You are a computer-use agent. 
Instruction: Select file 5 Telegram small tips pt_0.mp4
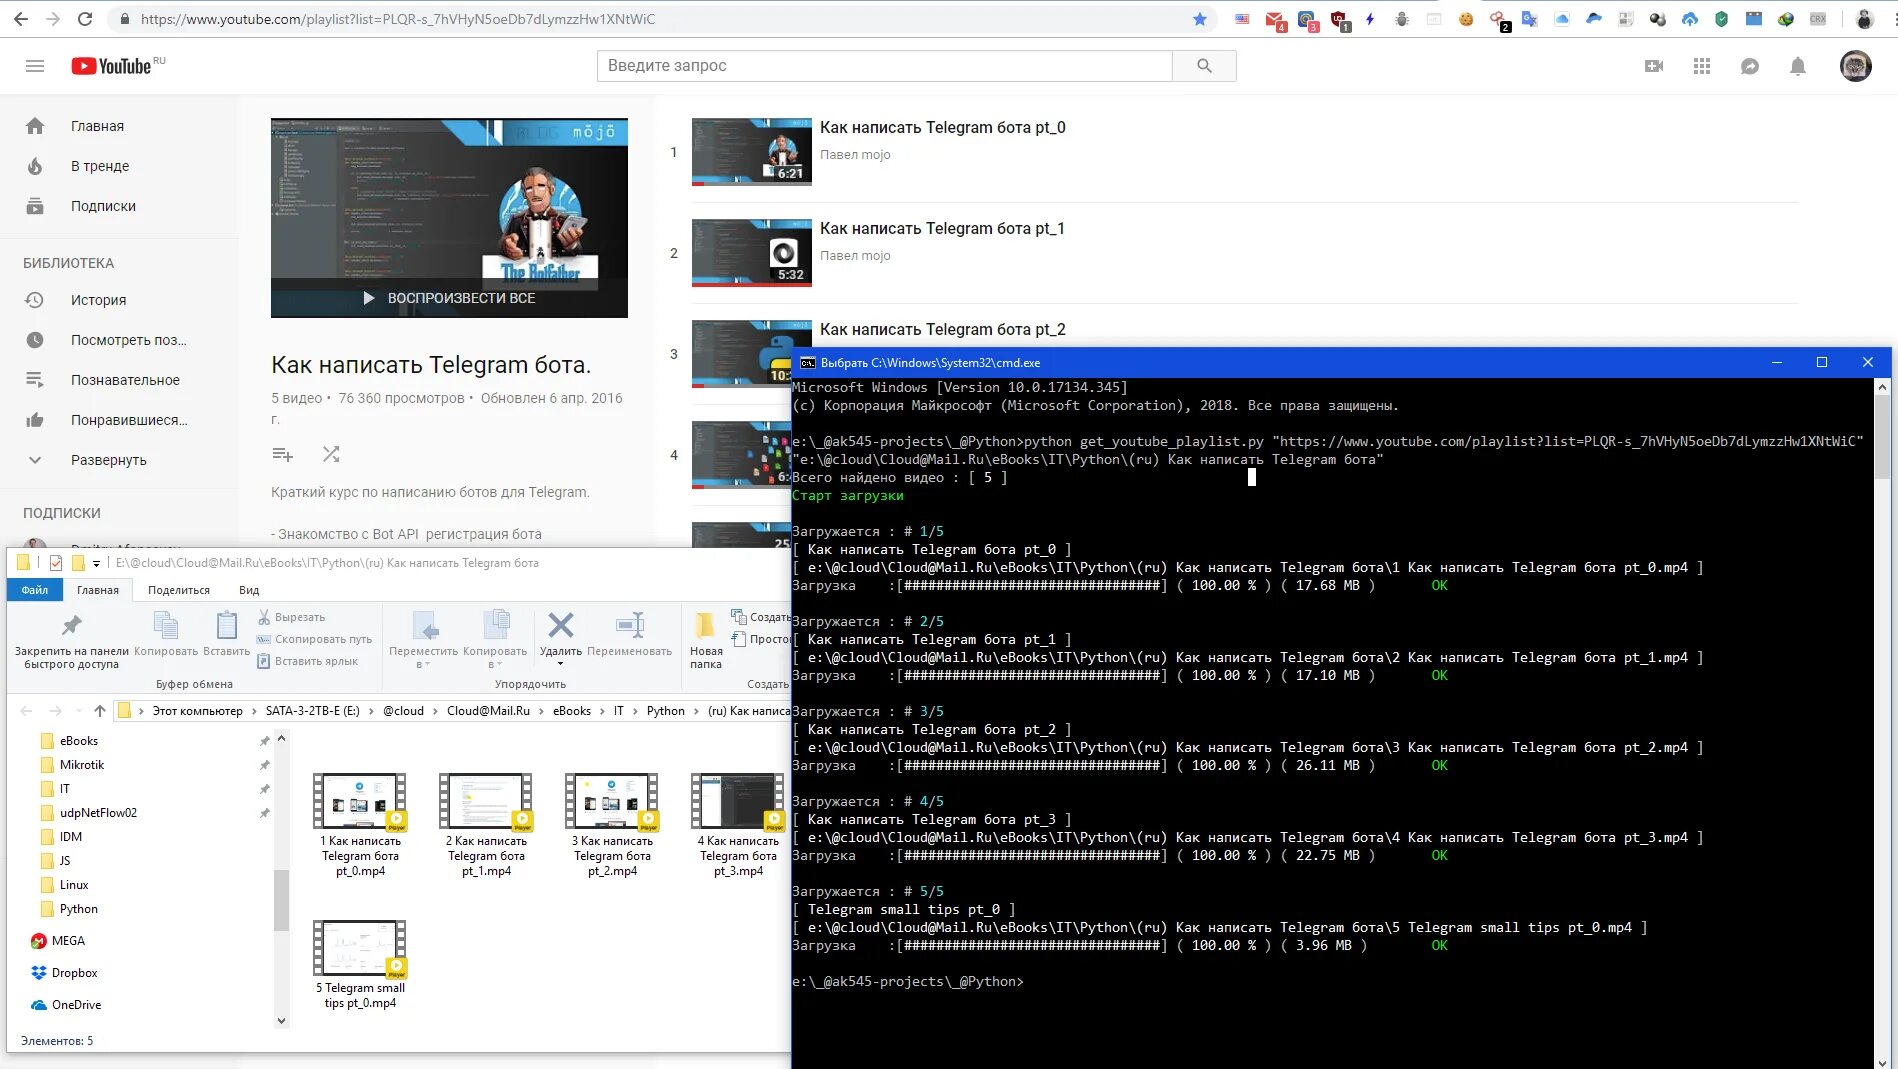pyautogui.click(x=360, y=966)
